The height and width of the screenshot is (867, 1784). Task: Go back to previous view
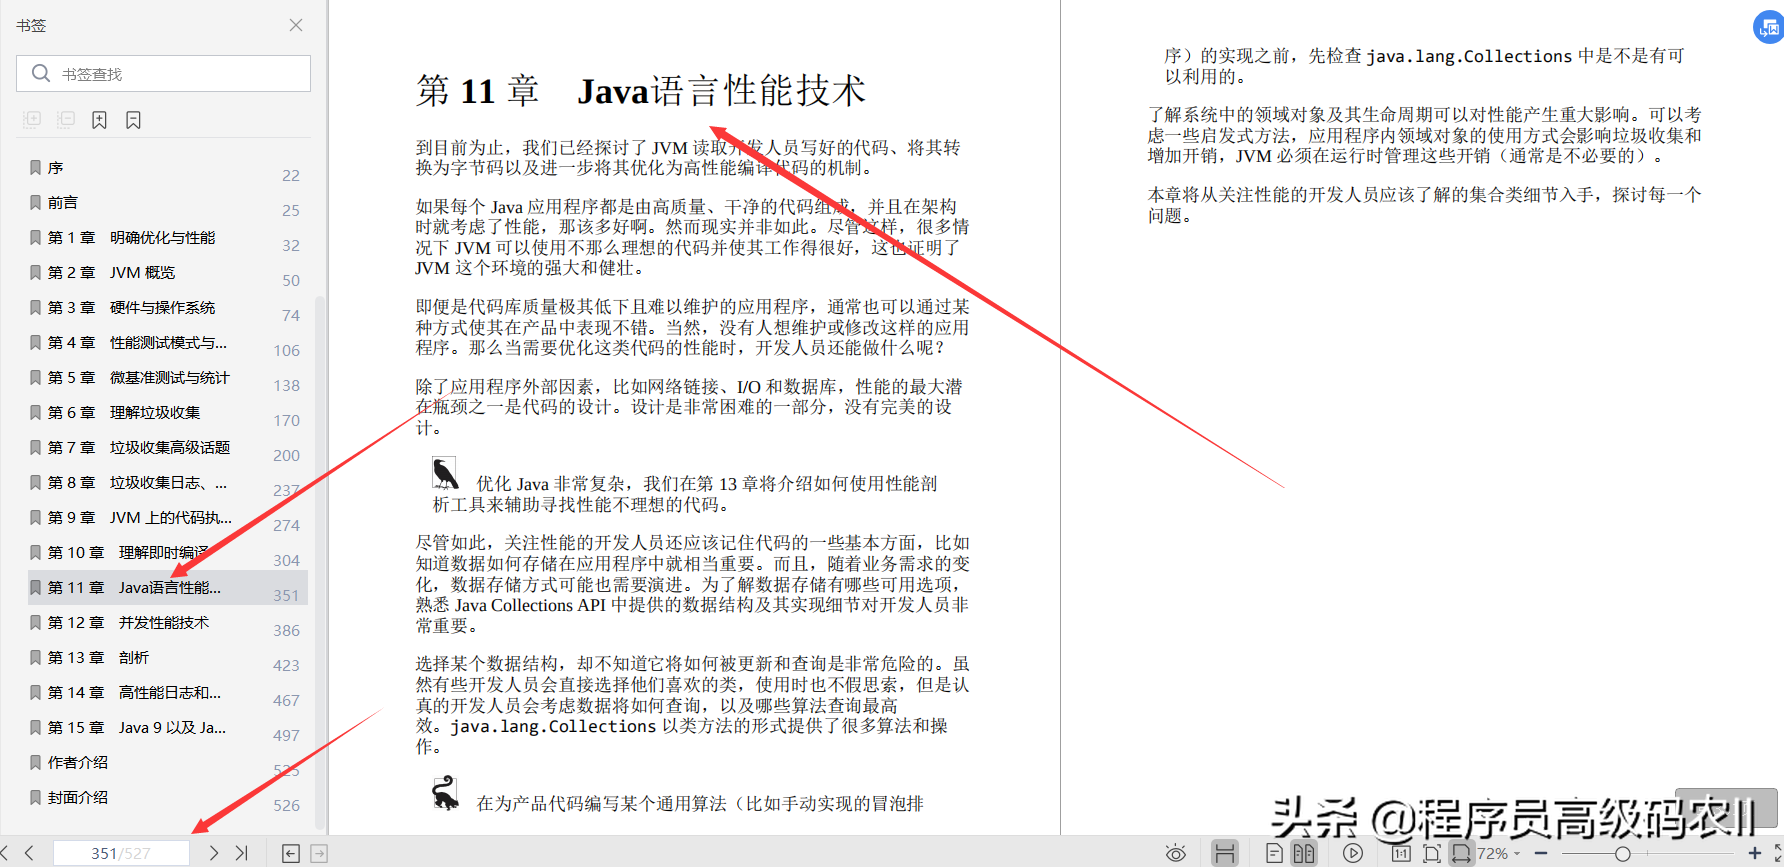[x=291, y=853]
